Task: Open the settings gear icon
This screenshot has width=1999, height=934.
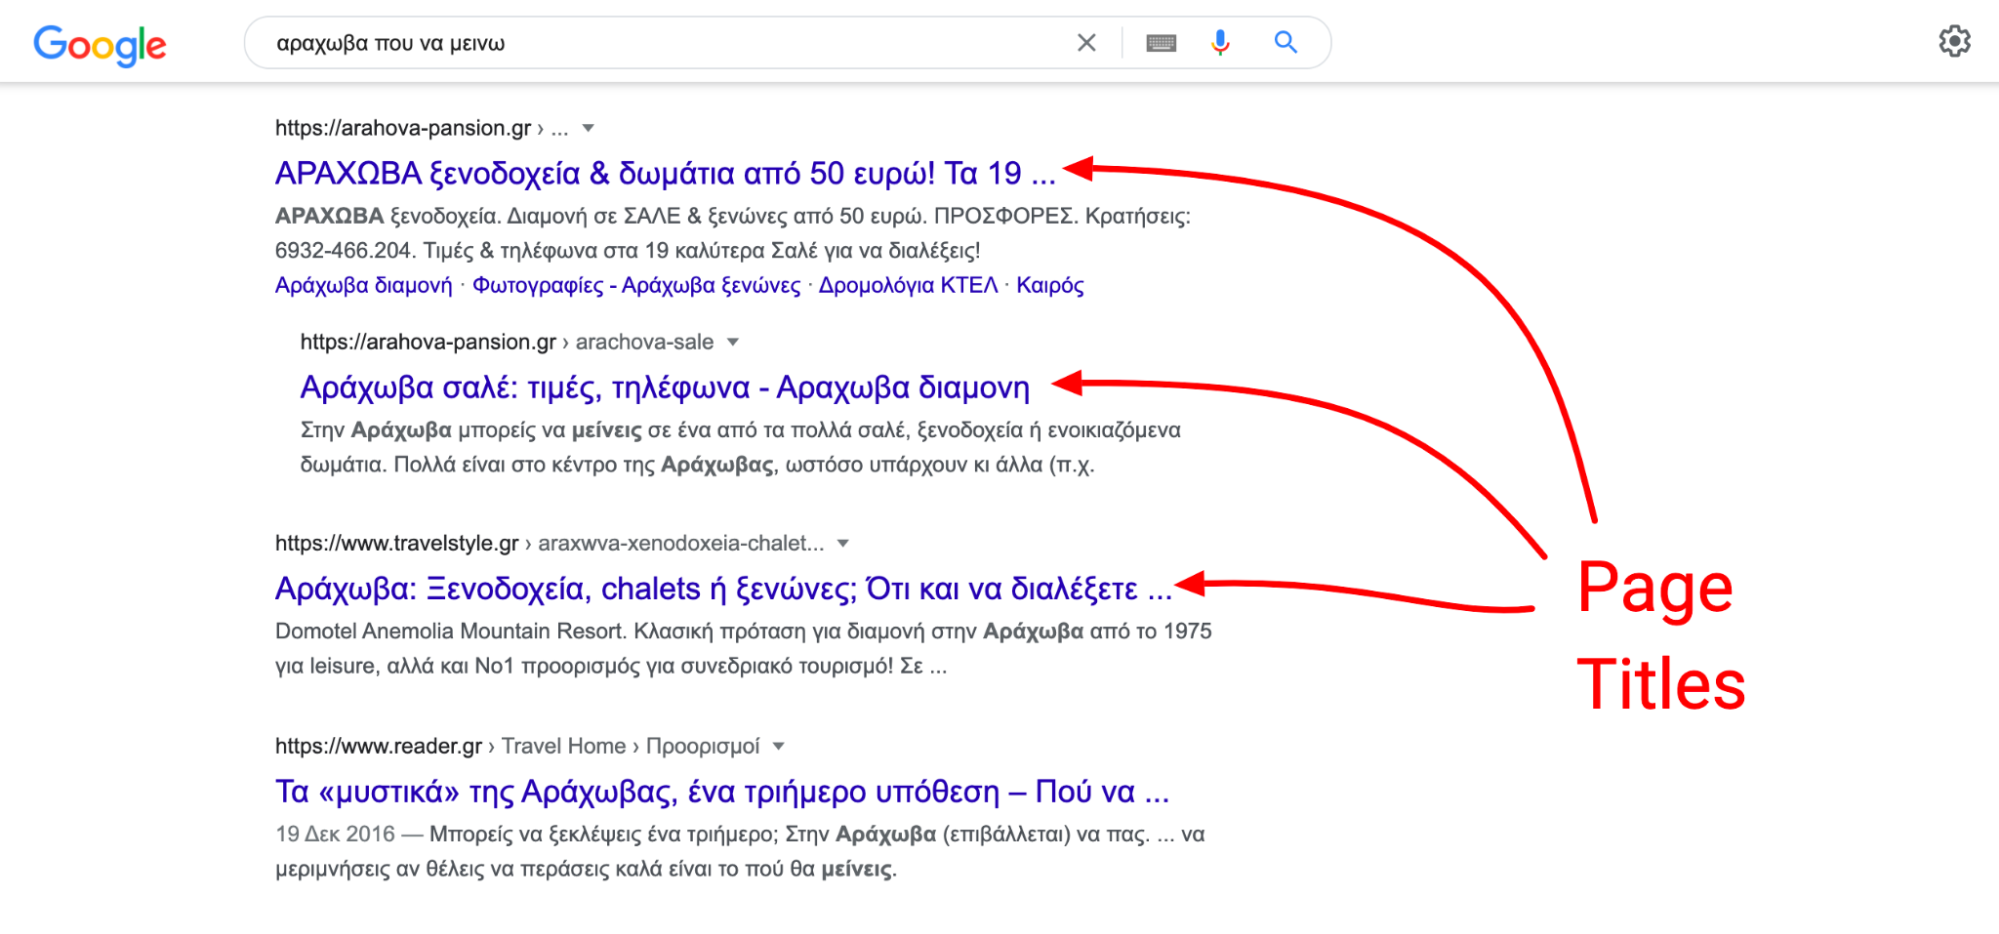Action: pos(1954,41)
